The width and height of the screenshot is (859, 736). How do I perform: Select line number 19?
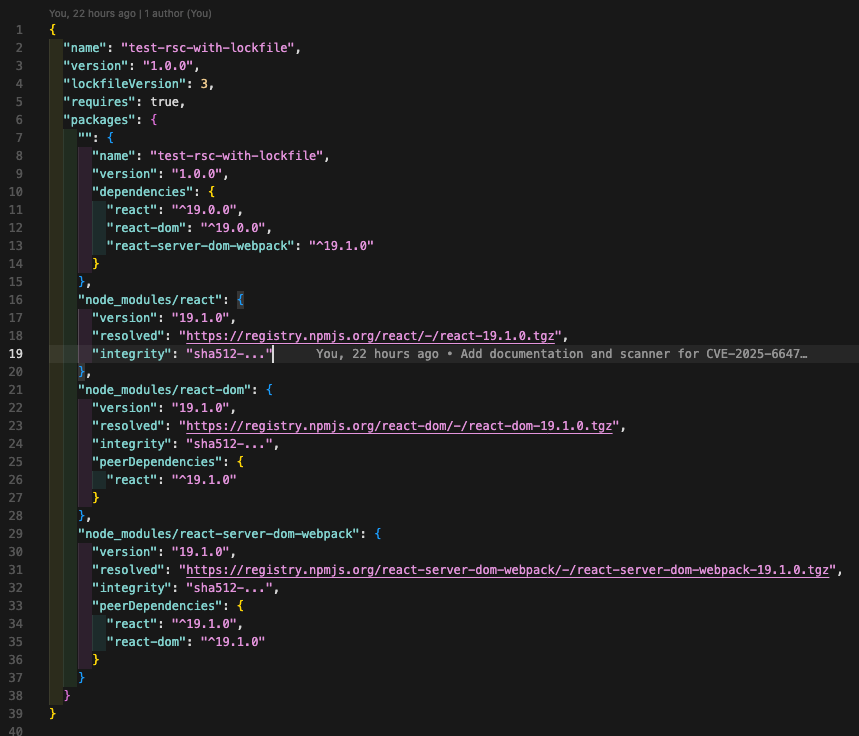pyautogui.click(x=18, y=353)
